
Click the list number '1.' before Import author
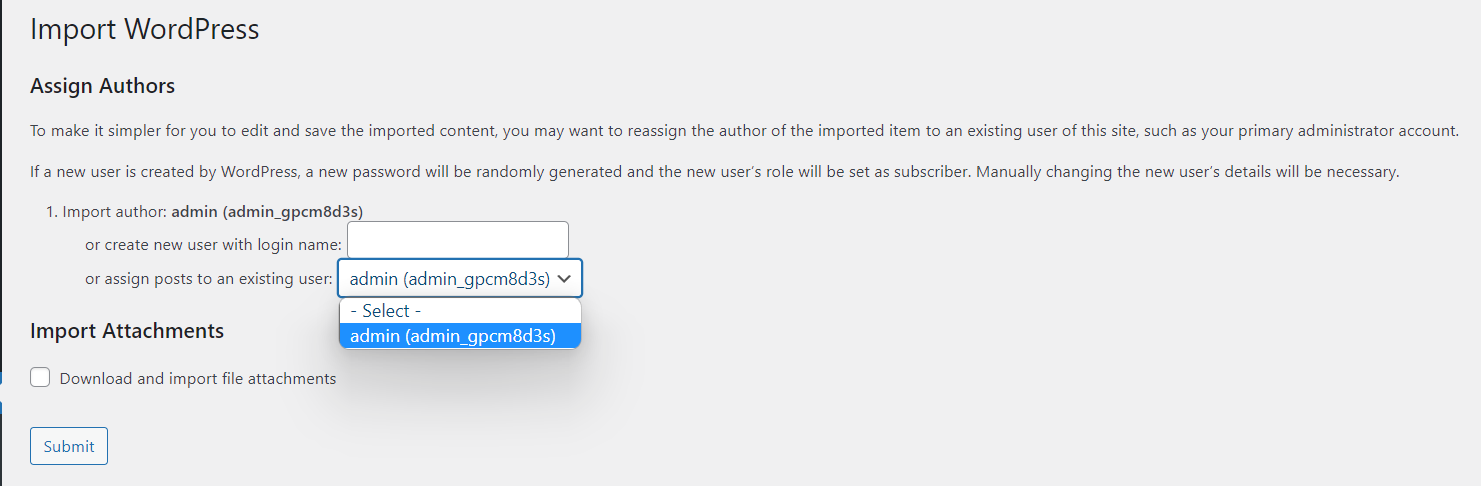coord(53,212)
